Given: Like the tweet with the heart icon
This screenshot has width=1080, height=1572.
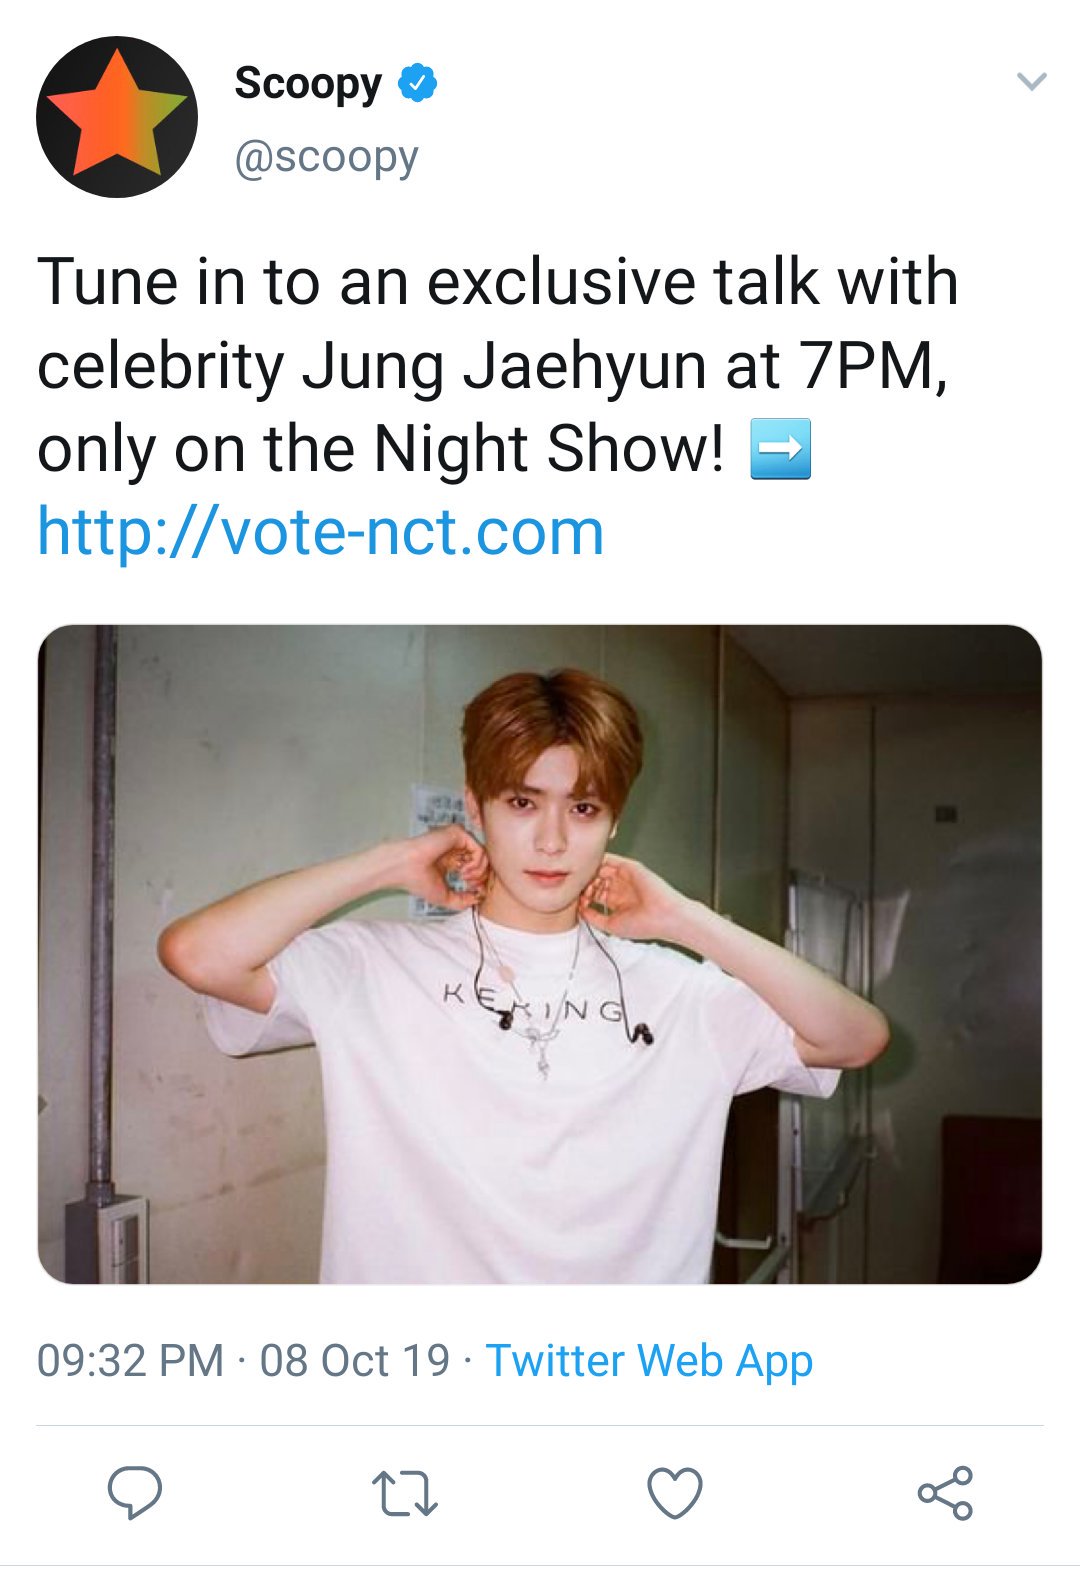Looking at the screenshot, I should click(675, 1493).
